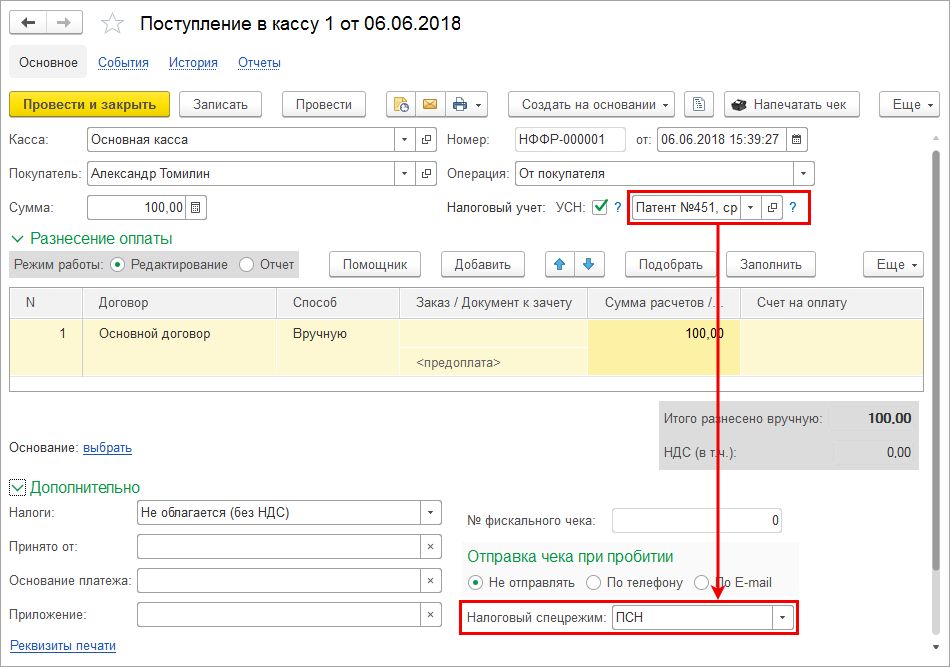
Task: Click the 'Добавить' button
Action: coord(482,264)
